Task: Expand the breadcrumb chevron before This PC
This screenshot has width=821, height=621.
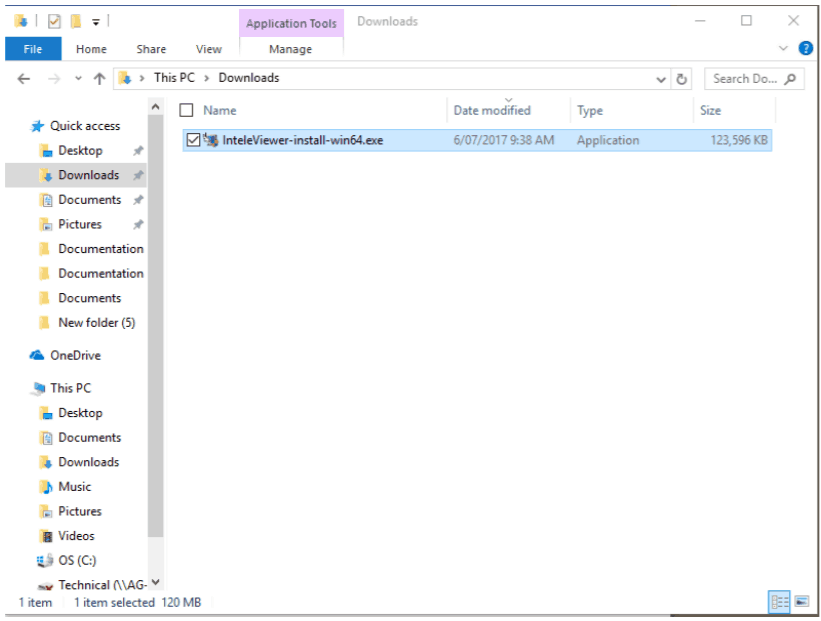Action: click(x=141, y=79)
